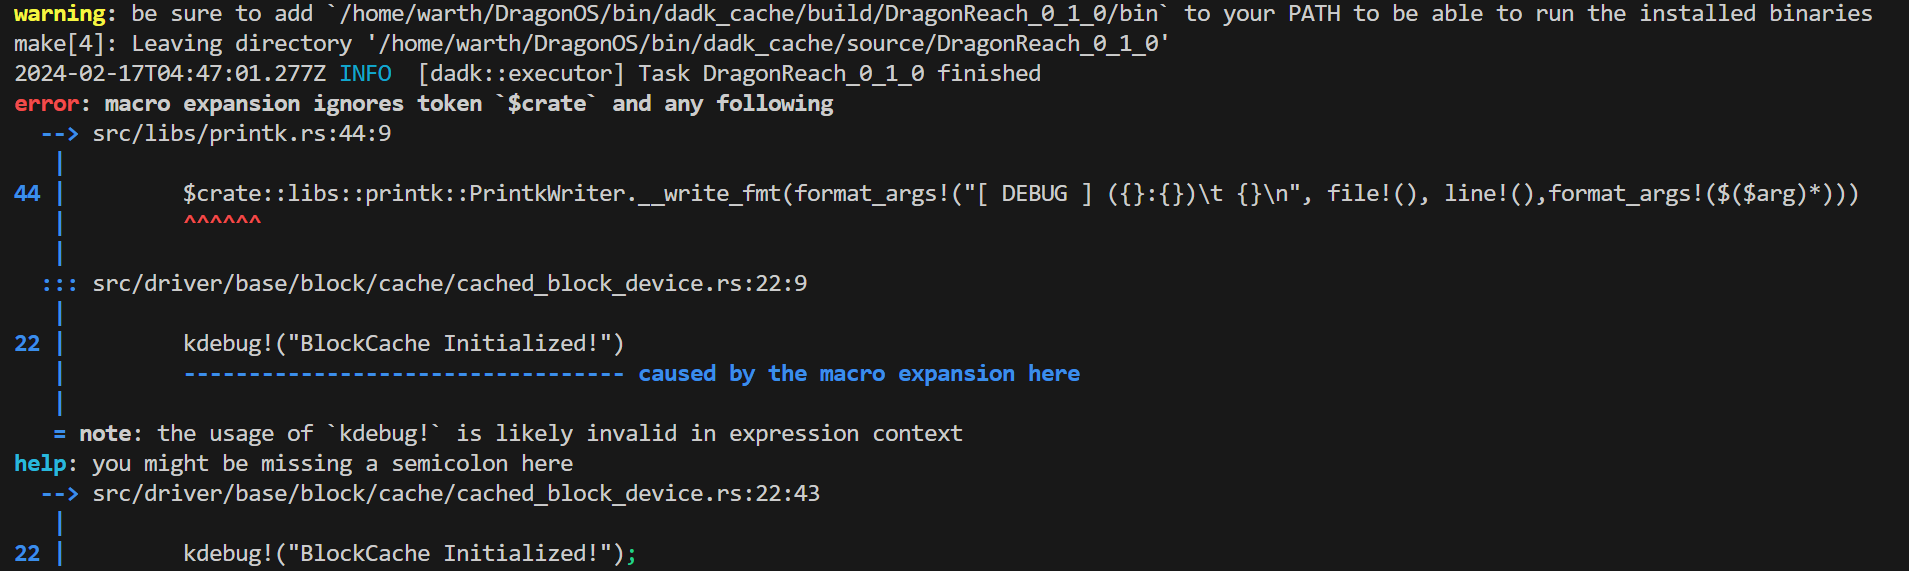Click the red caret underline markers
The width and height of the screenshot is (1909, 571).
tap(222, 221)
